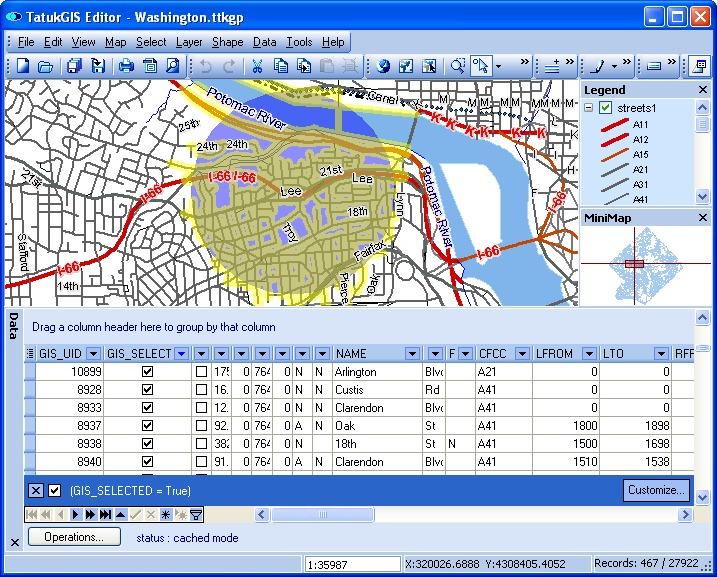
Task: Show full extent with the globe icon
Action: (384, 66)
